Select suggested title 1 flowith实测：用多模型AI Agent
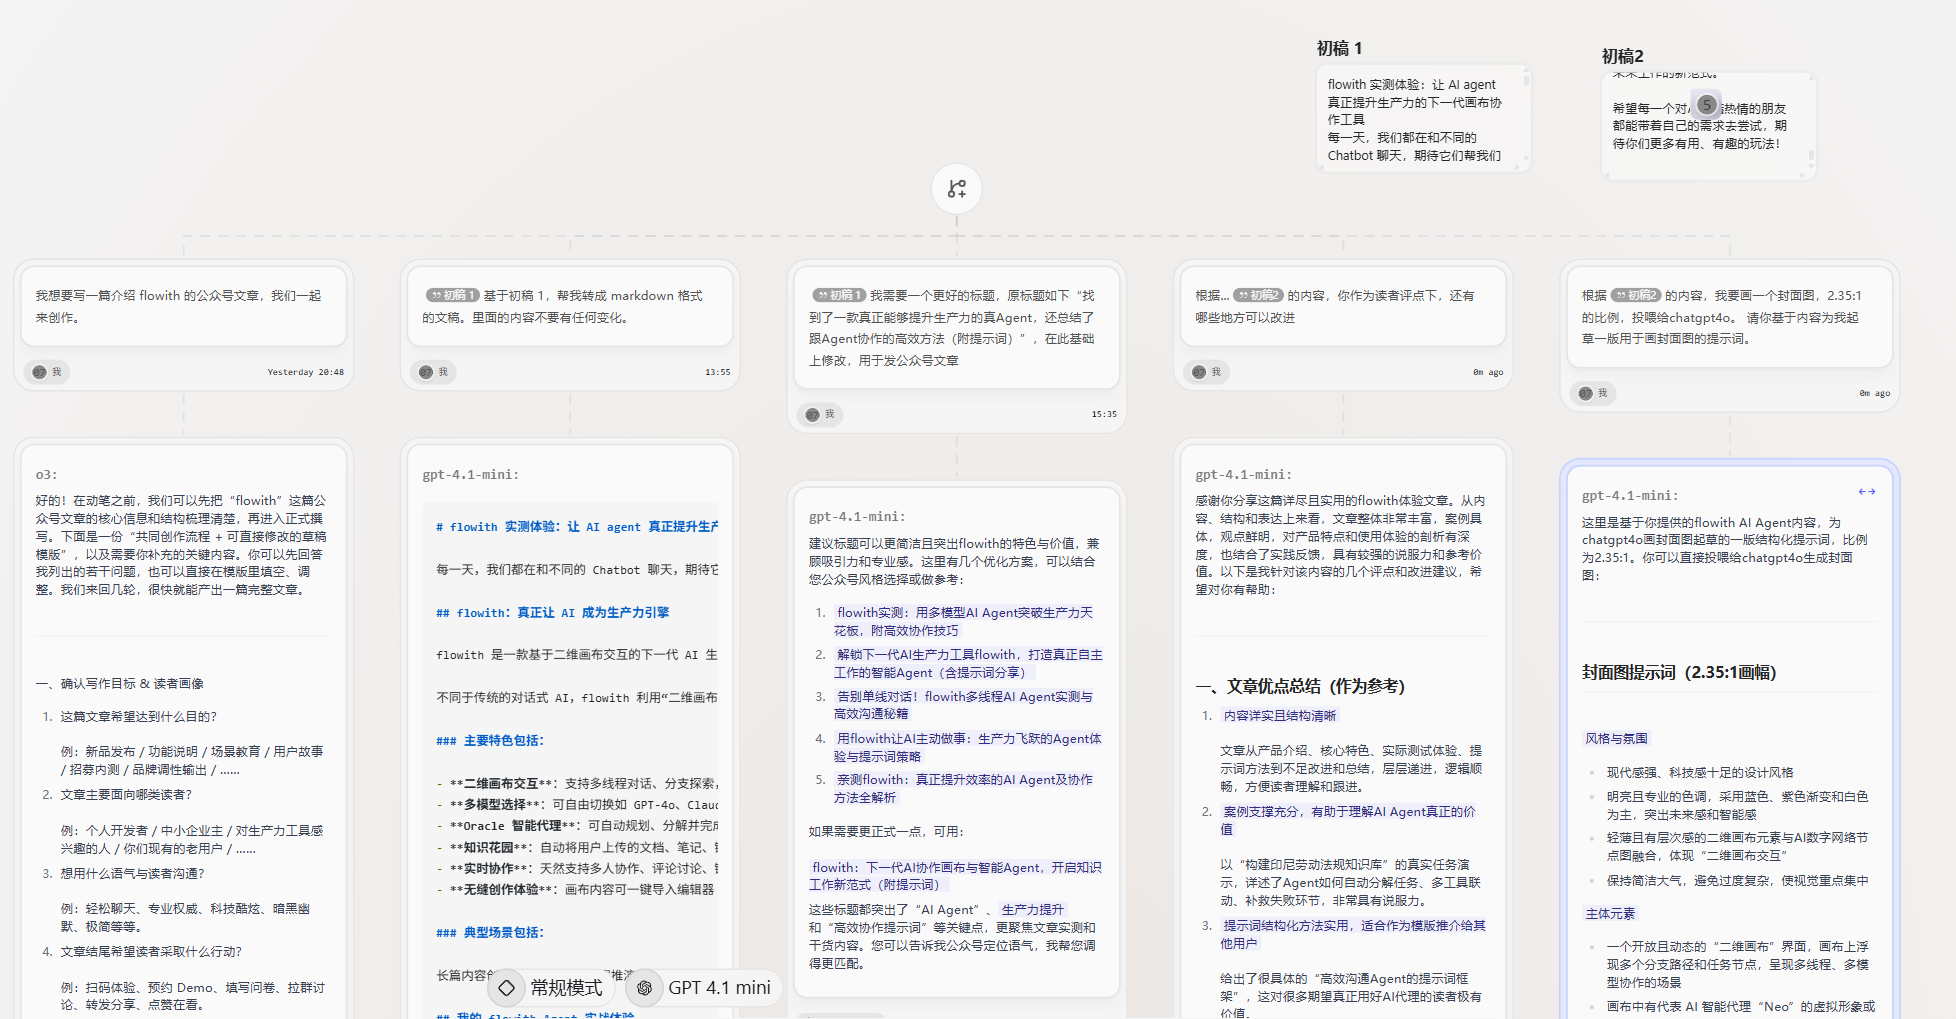The image size is (1956, 1019). [x=963, y=621]
